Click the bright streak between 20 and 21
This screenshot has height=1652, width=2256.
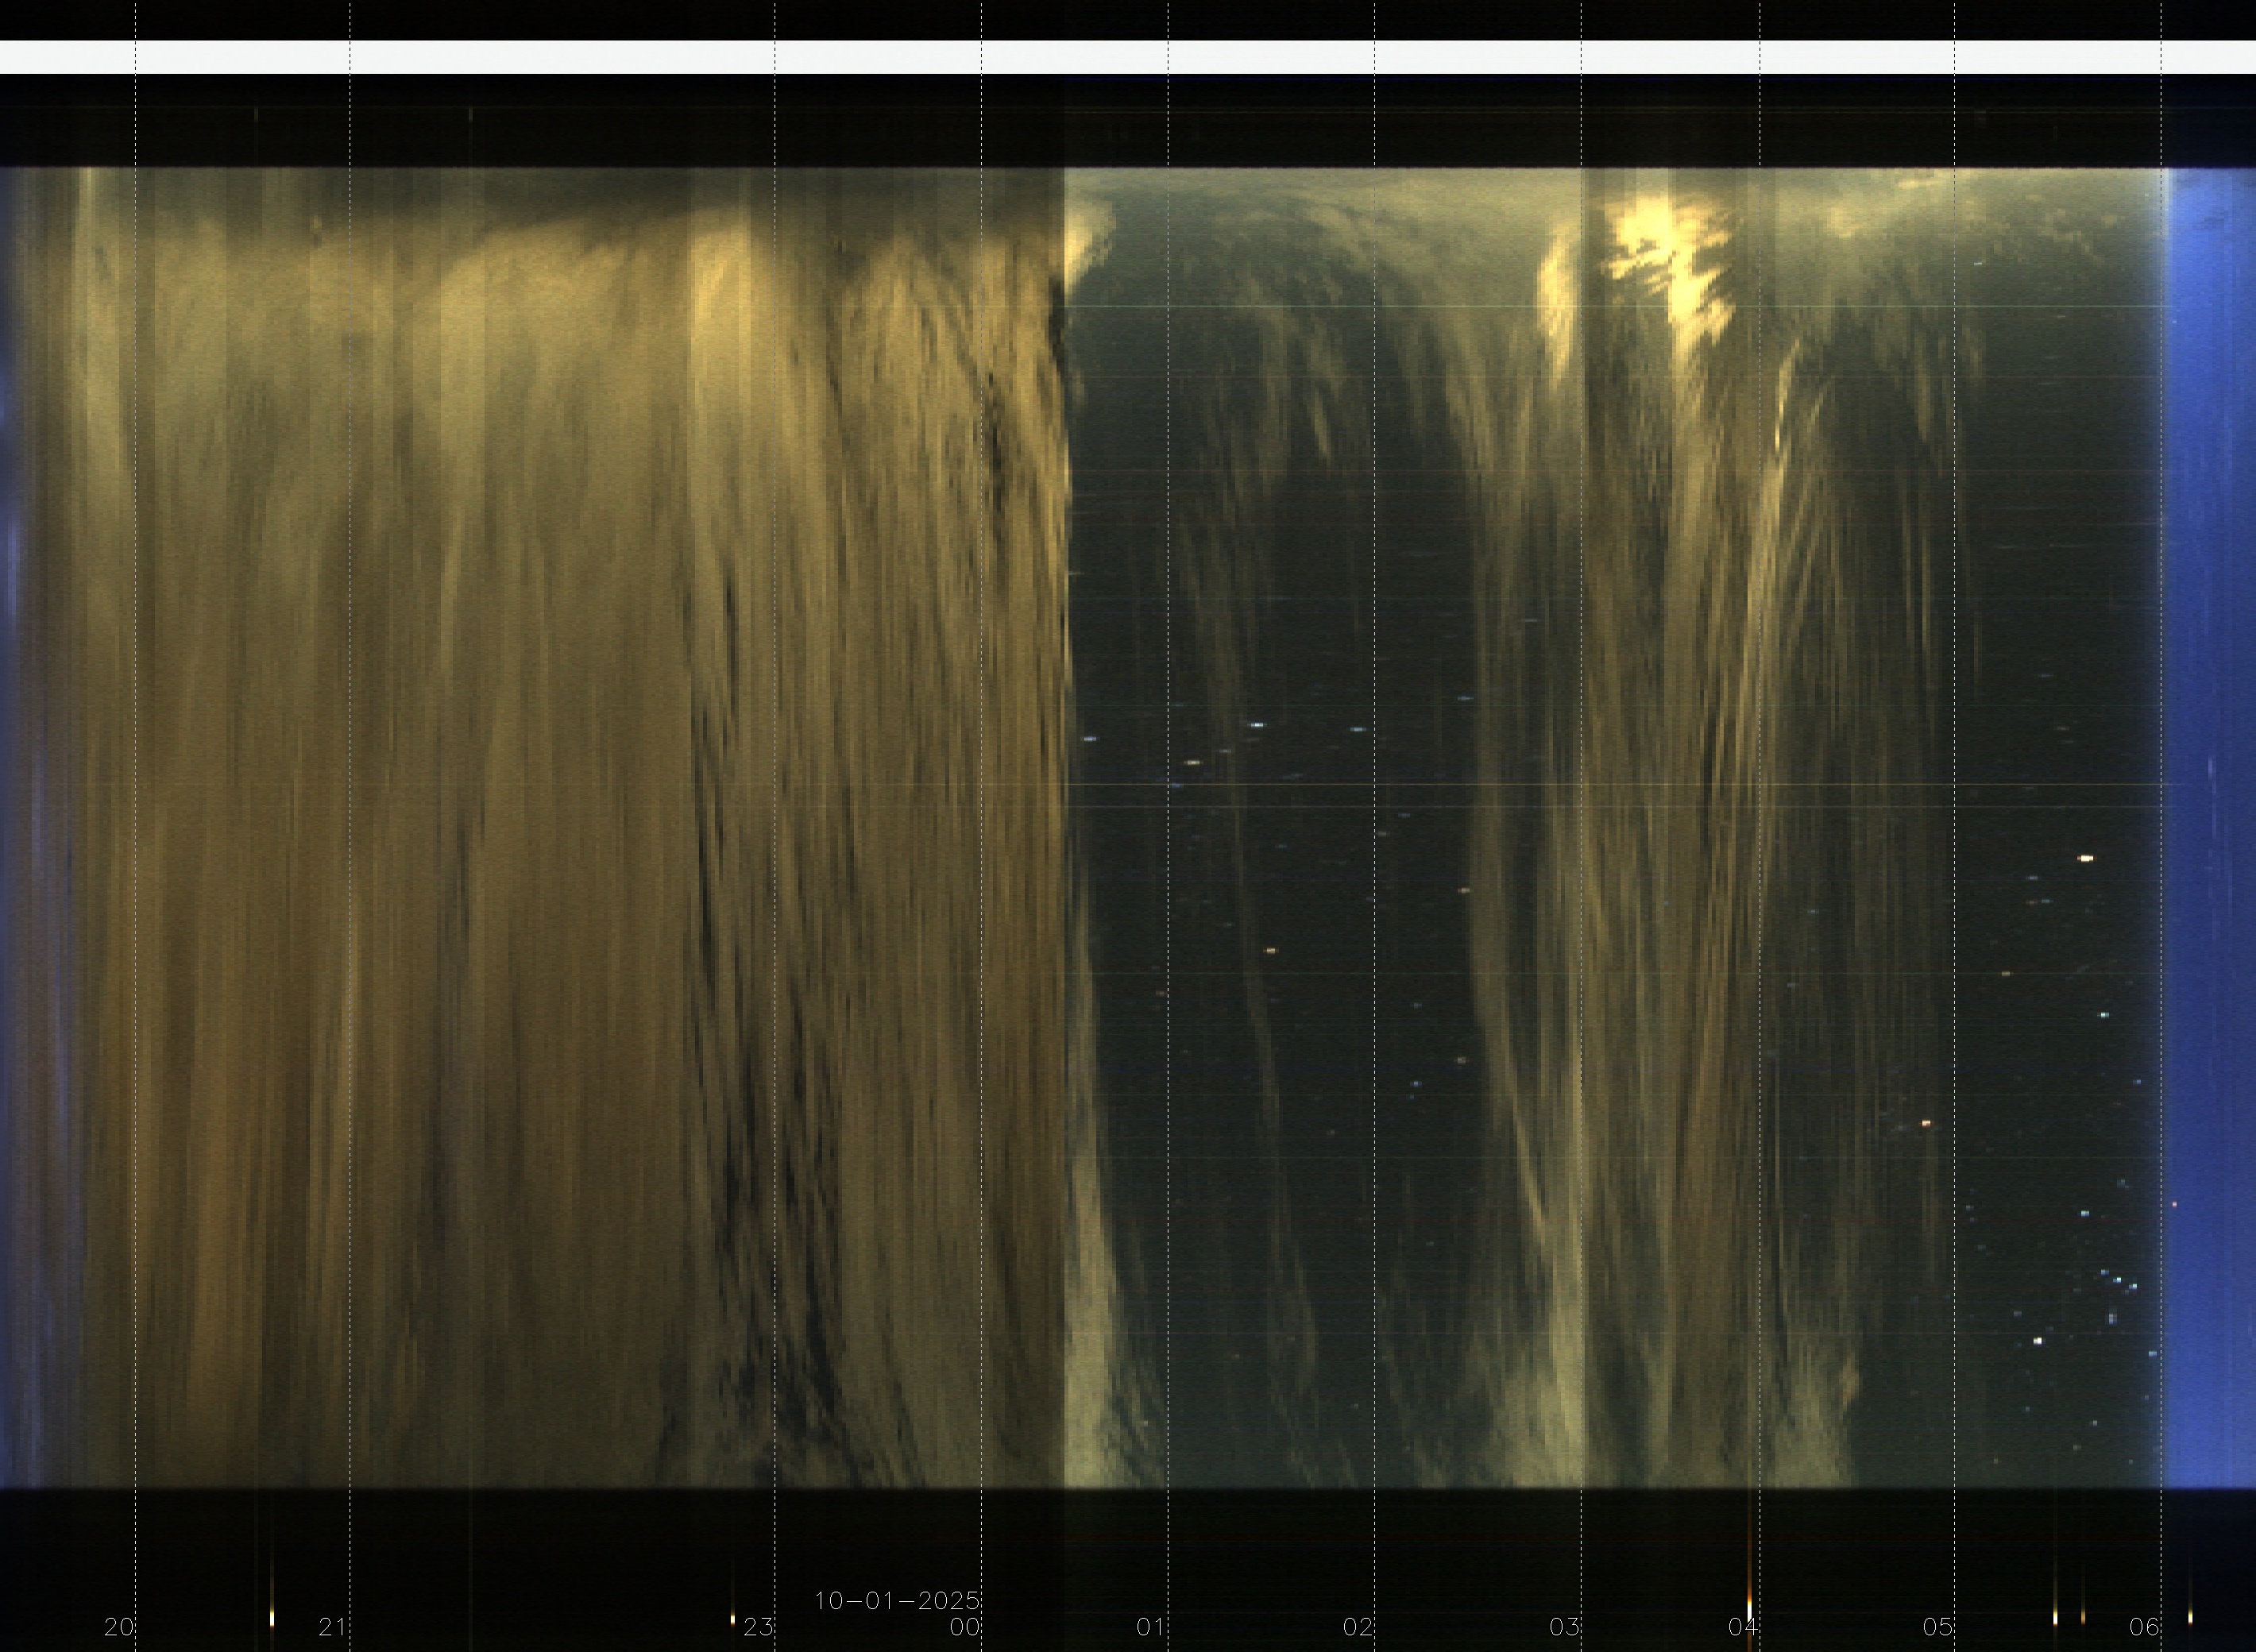(272, 1617)
